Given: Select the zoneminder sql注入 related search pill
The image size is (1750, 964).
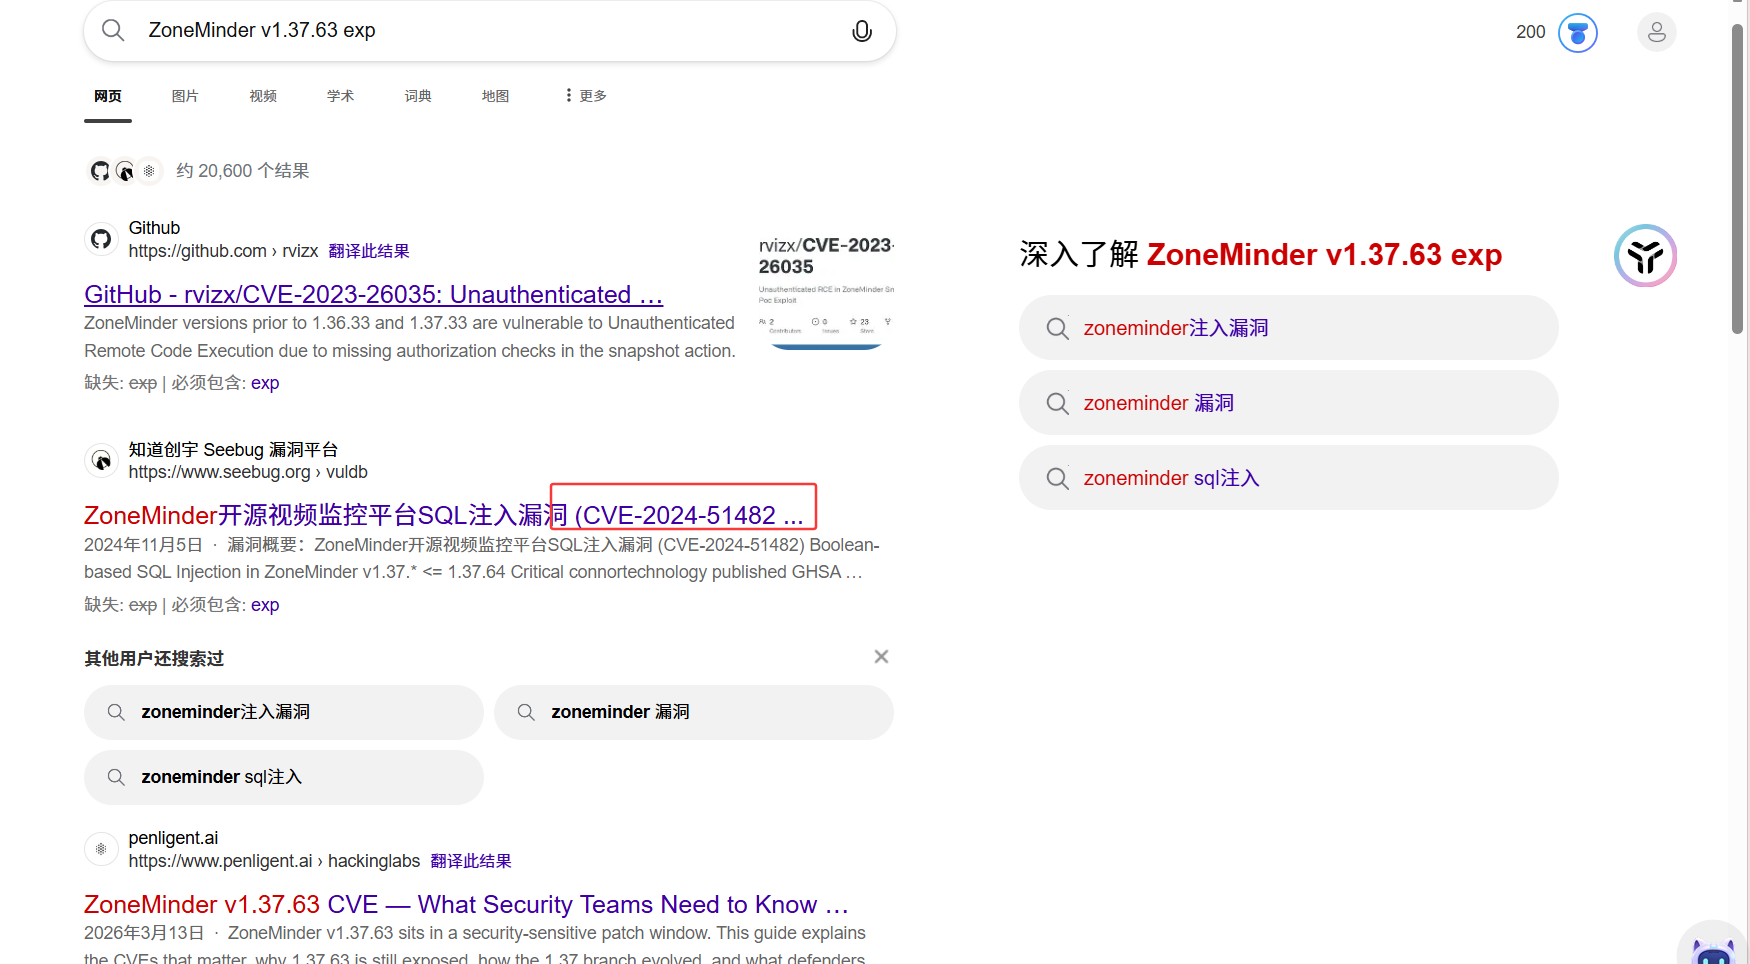Looking at the screenshot, I should (284, 777).
